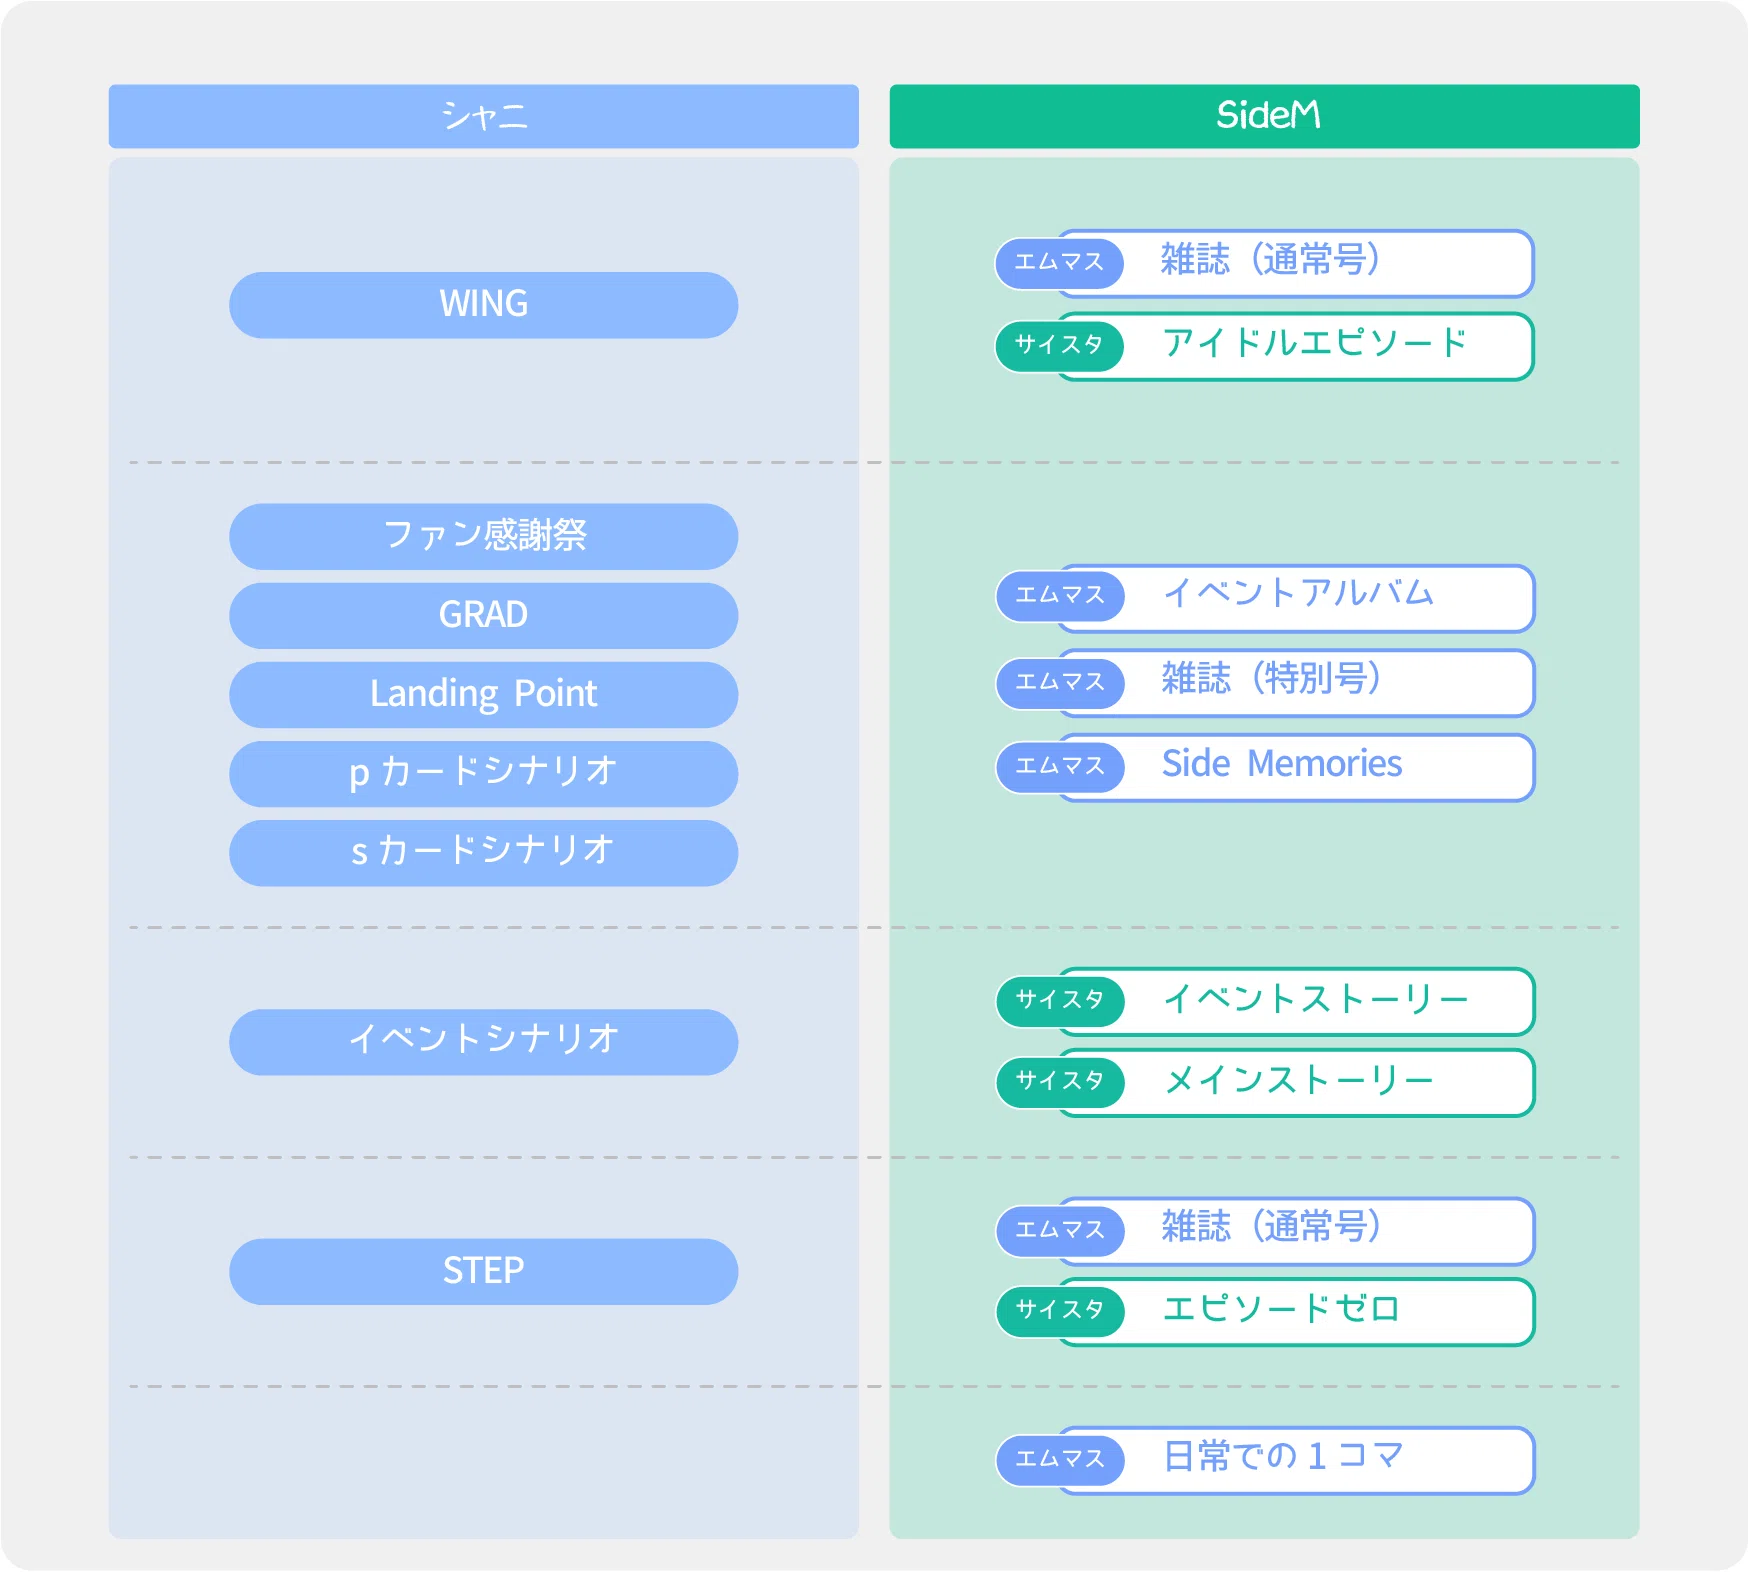Select the sカードシナリオ pill
The width and height of the screenshot is (1748, 1572).
click(x=483, y=852)
